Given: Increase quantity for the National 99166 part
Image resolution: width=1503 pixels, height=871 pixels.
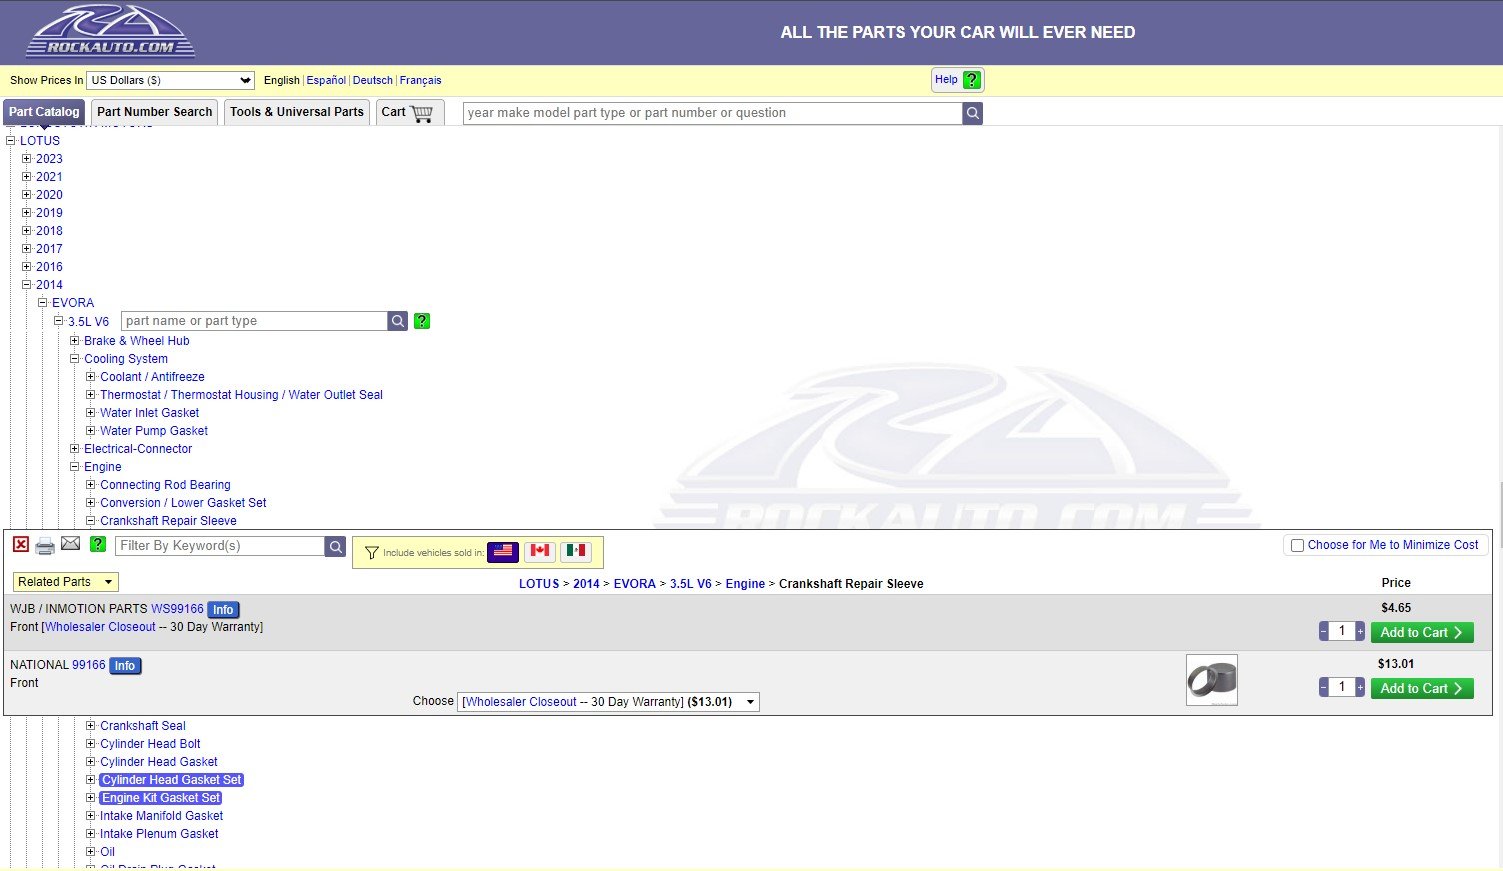Looking at the screenshot, I should pos(1360,687).
